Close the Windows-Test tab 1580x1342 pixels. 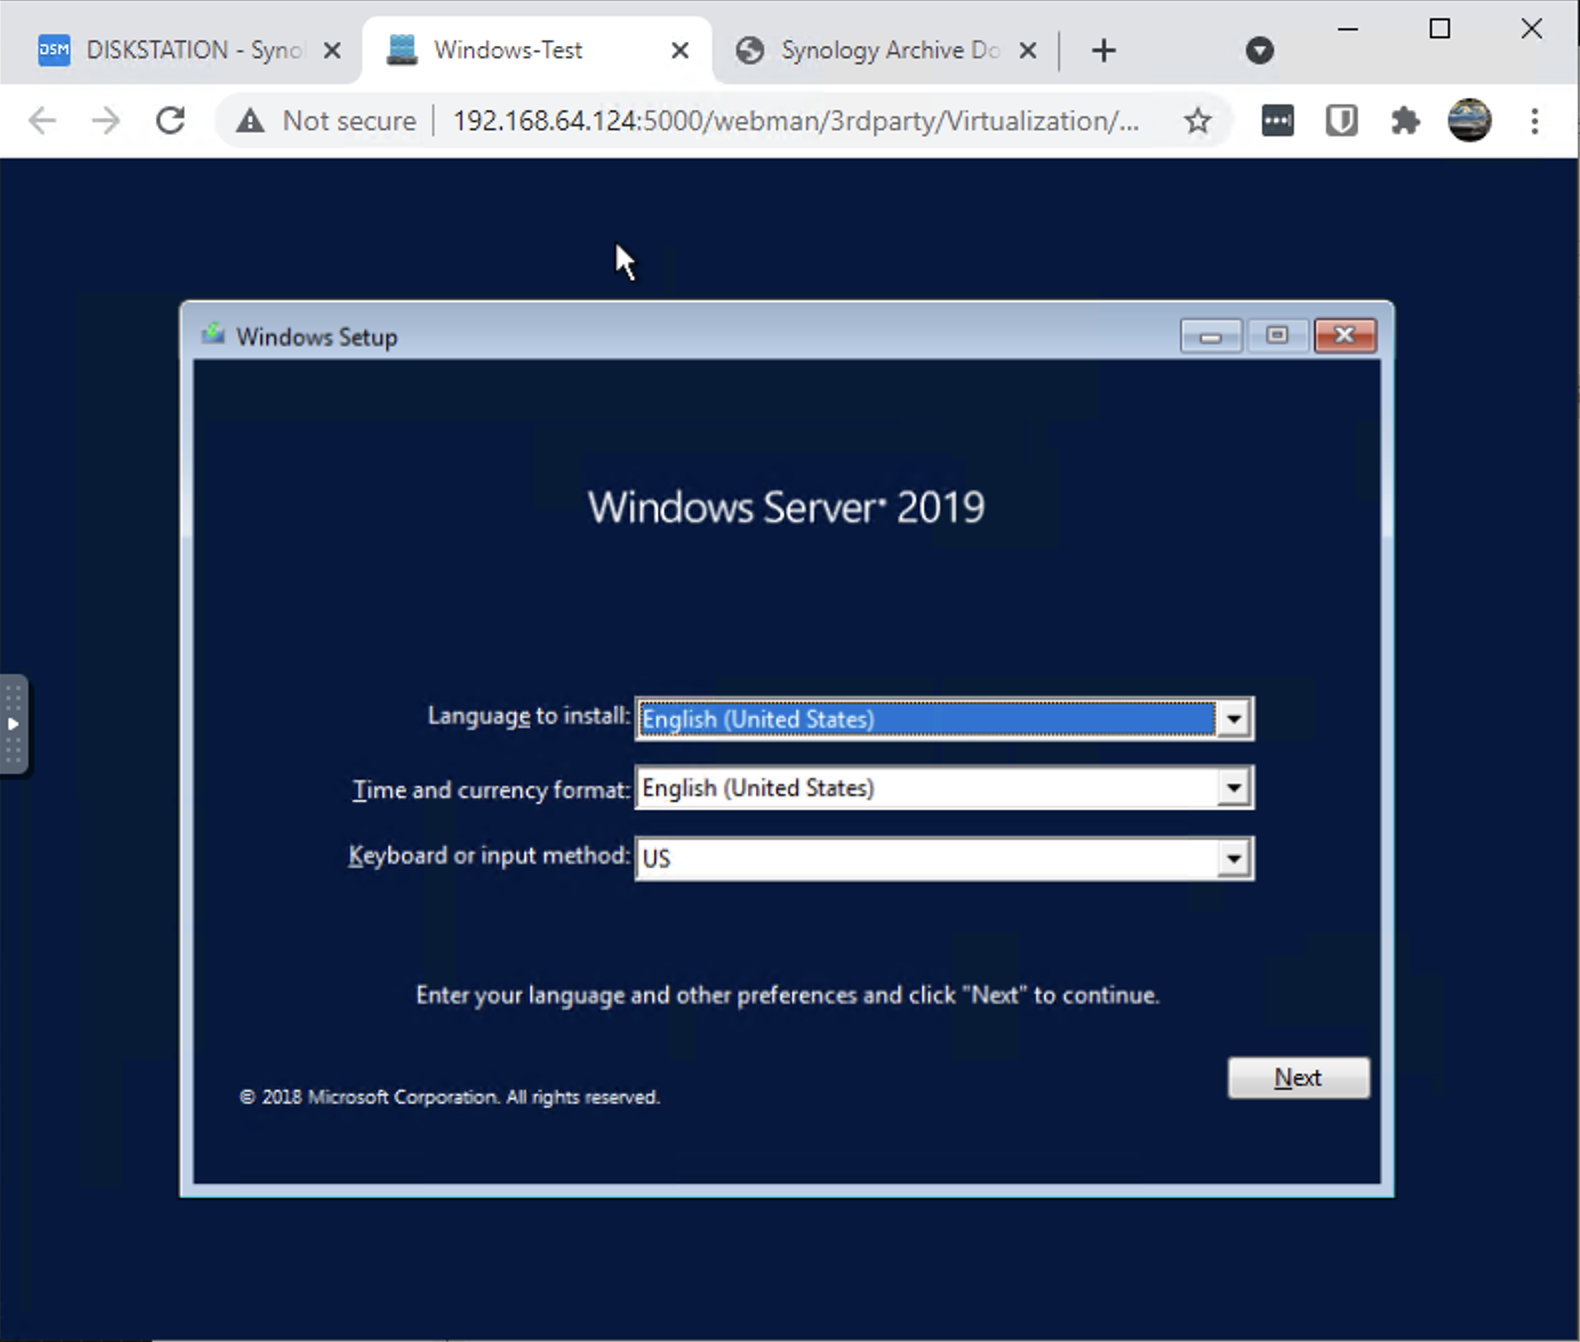(x=680, y=50)
